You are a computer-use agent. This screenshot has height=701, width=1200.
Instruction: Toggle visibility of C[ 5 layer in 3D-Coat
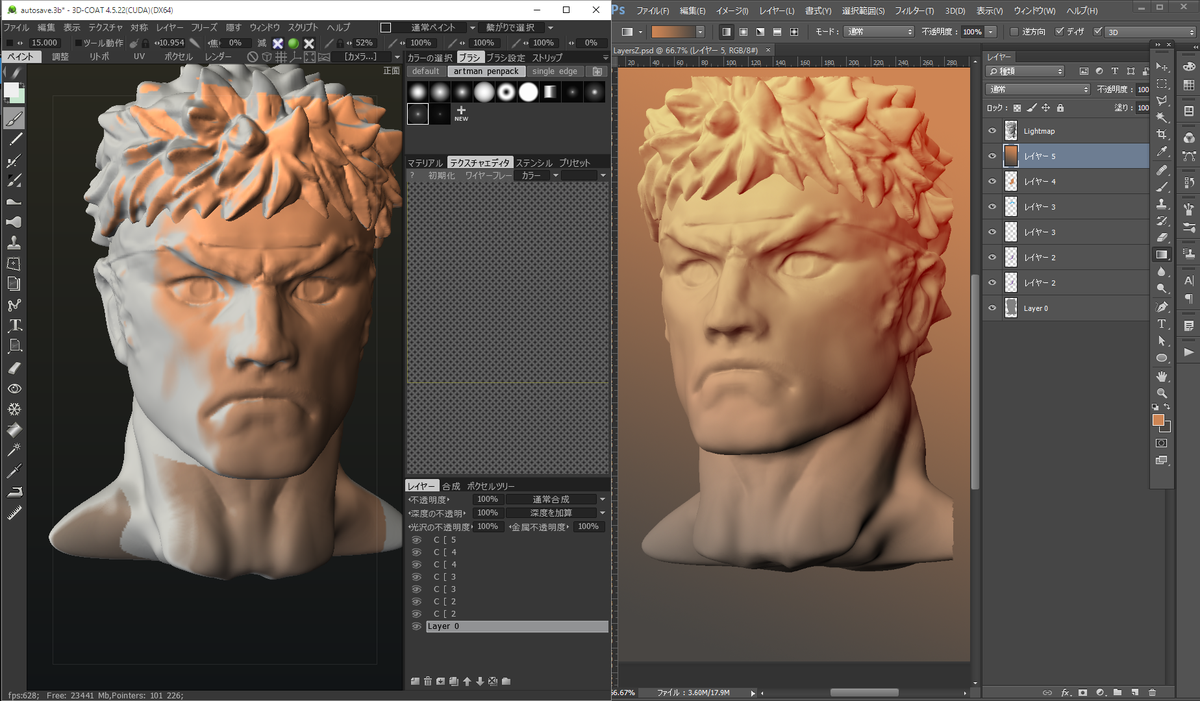point(417,540)
